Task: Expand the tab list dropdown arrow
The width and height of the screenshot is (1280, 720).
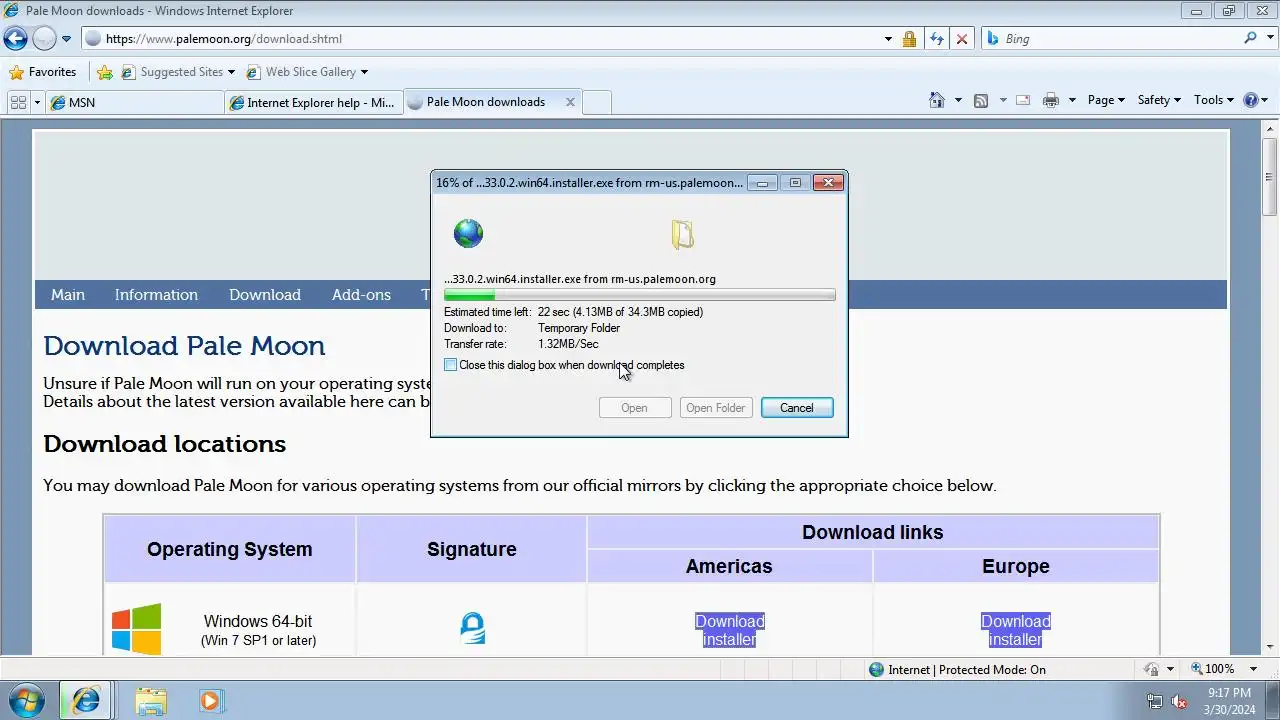Action: tap(37, 102)
